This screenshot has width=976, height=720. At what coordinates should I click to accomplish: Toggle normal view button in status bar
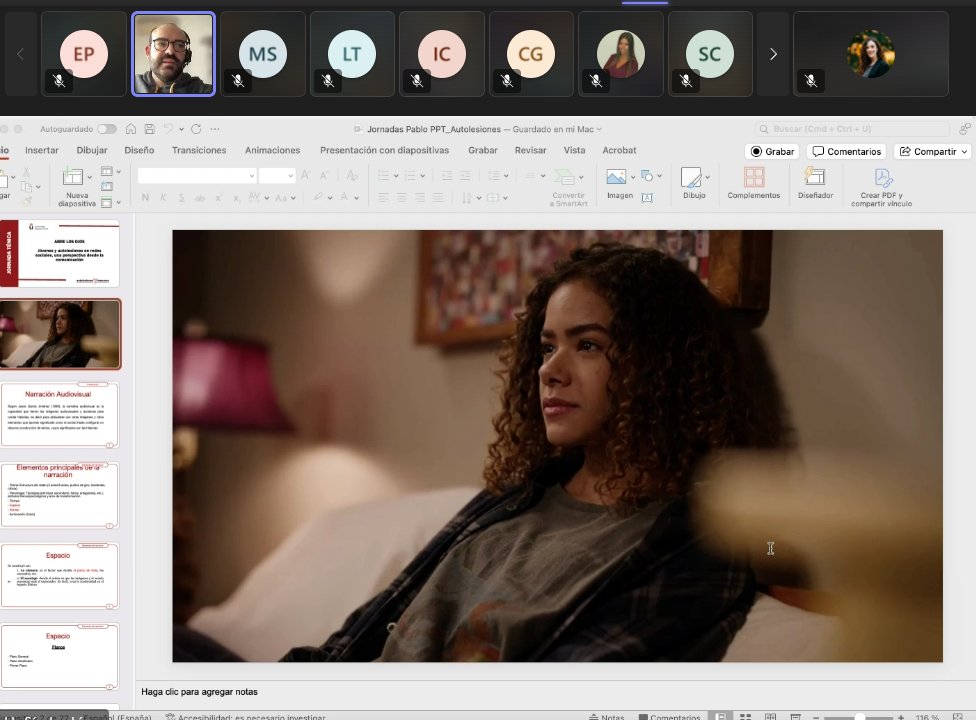click(x=721, y=716)
